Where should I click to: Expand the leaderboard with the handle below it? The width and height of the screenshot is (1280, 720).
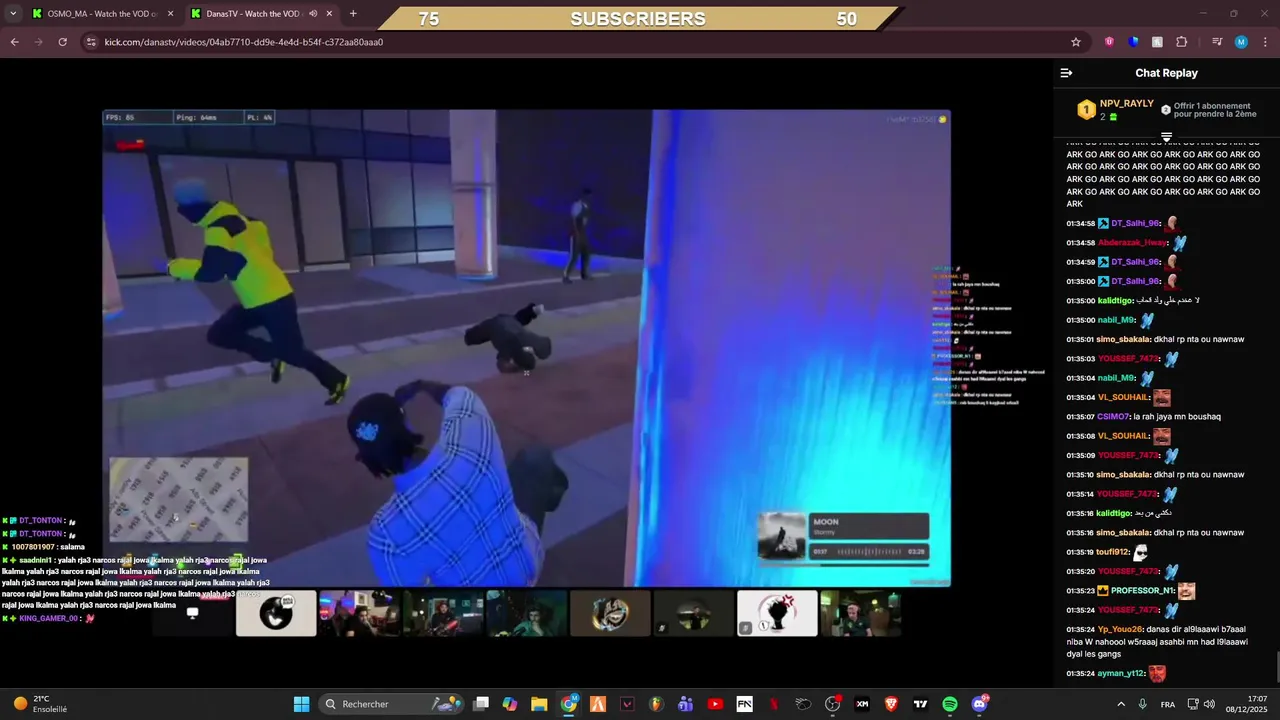(x=1166, y=137)
